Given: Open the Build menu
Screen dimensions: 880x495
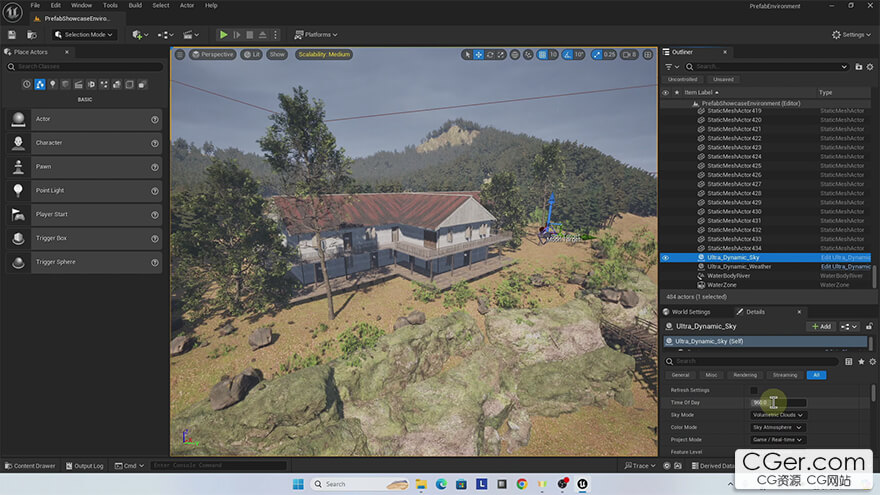Looking at the screenshot, I should pyautogui.click(x=135, y=5).
